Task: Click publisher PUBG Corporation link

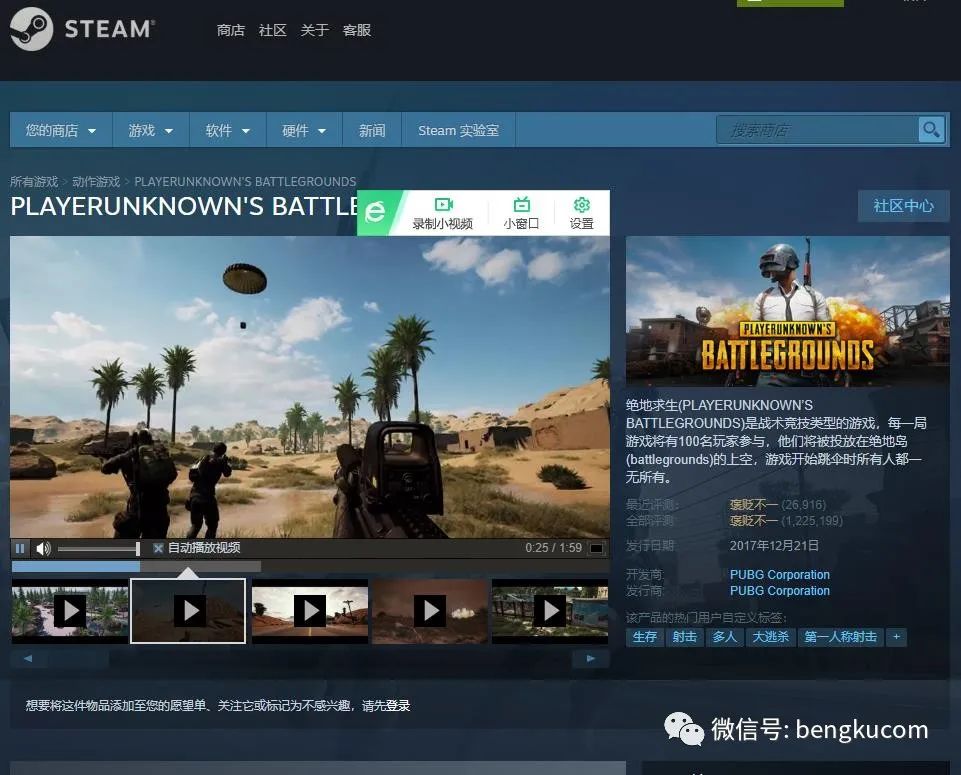Action: (780, 591)
